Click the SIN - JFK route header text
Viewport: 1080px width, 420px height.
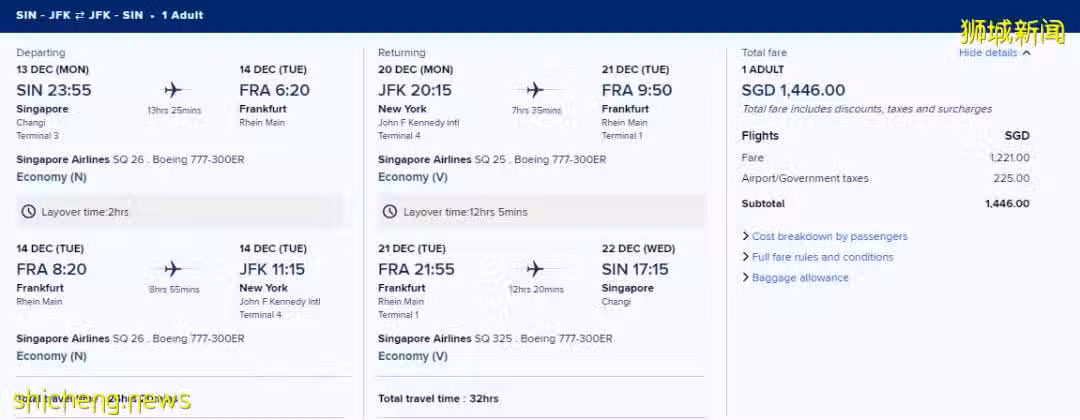(x=43, y=15)
